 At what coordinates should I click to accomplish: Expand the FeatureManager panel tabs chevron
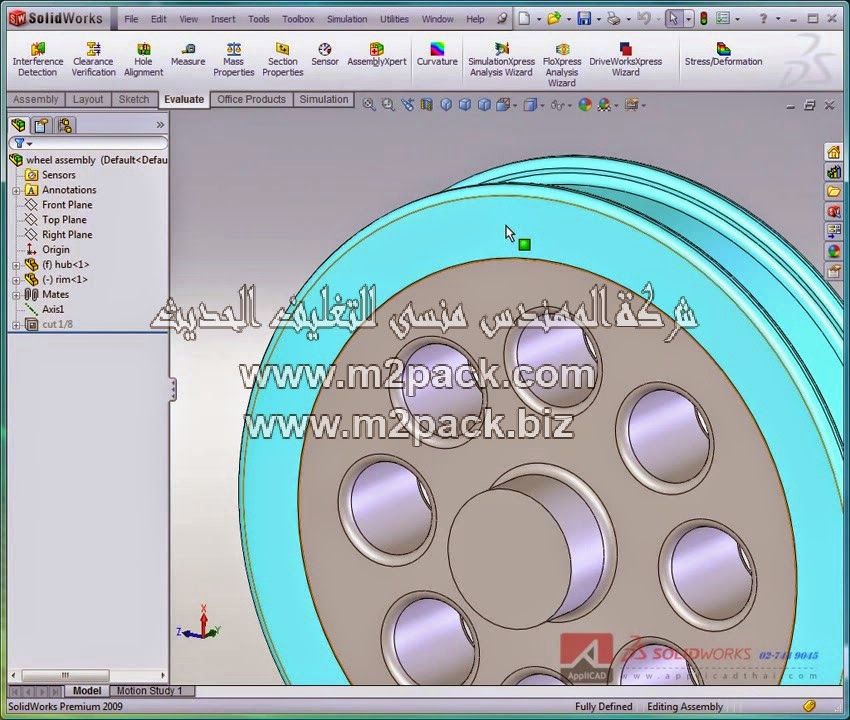click(160, 125)
